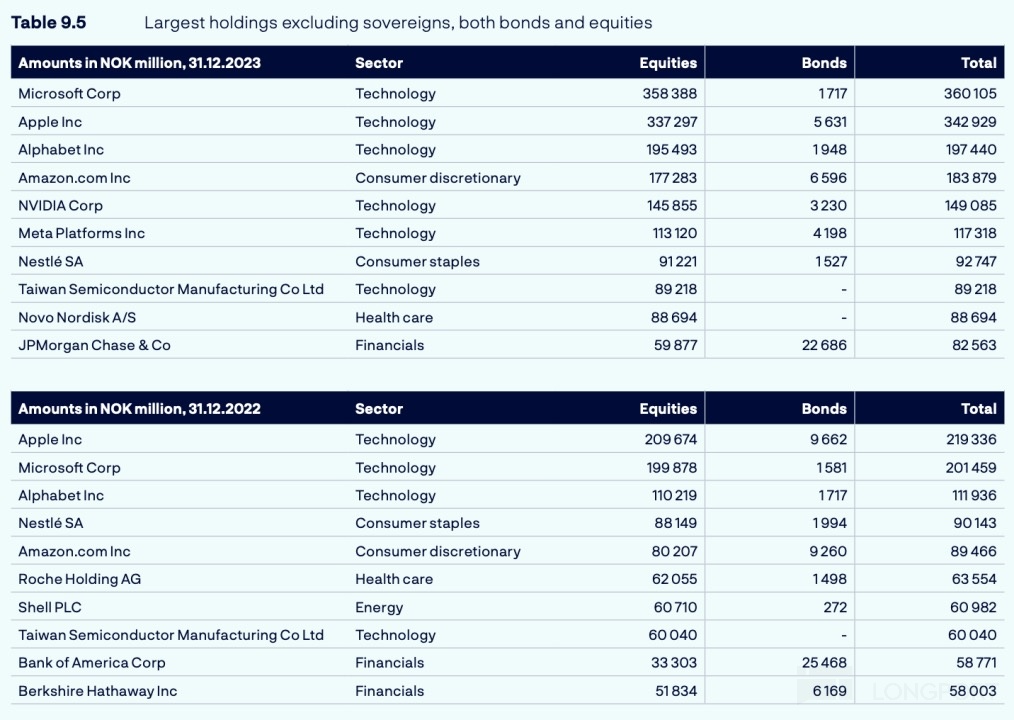Click the 31.12.2023 amounts column header
This screenshot has height=720, width=1014.
[x=139, y=63]
